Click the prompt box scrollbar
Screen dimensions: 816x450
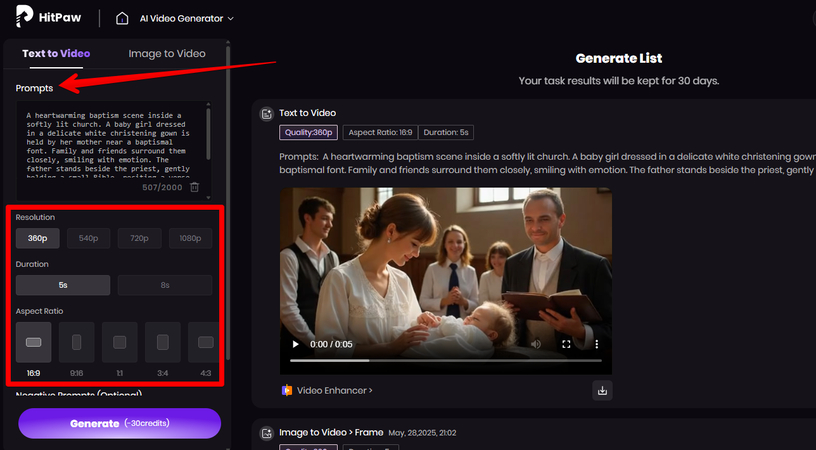(x=209, y=134)
